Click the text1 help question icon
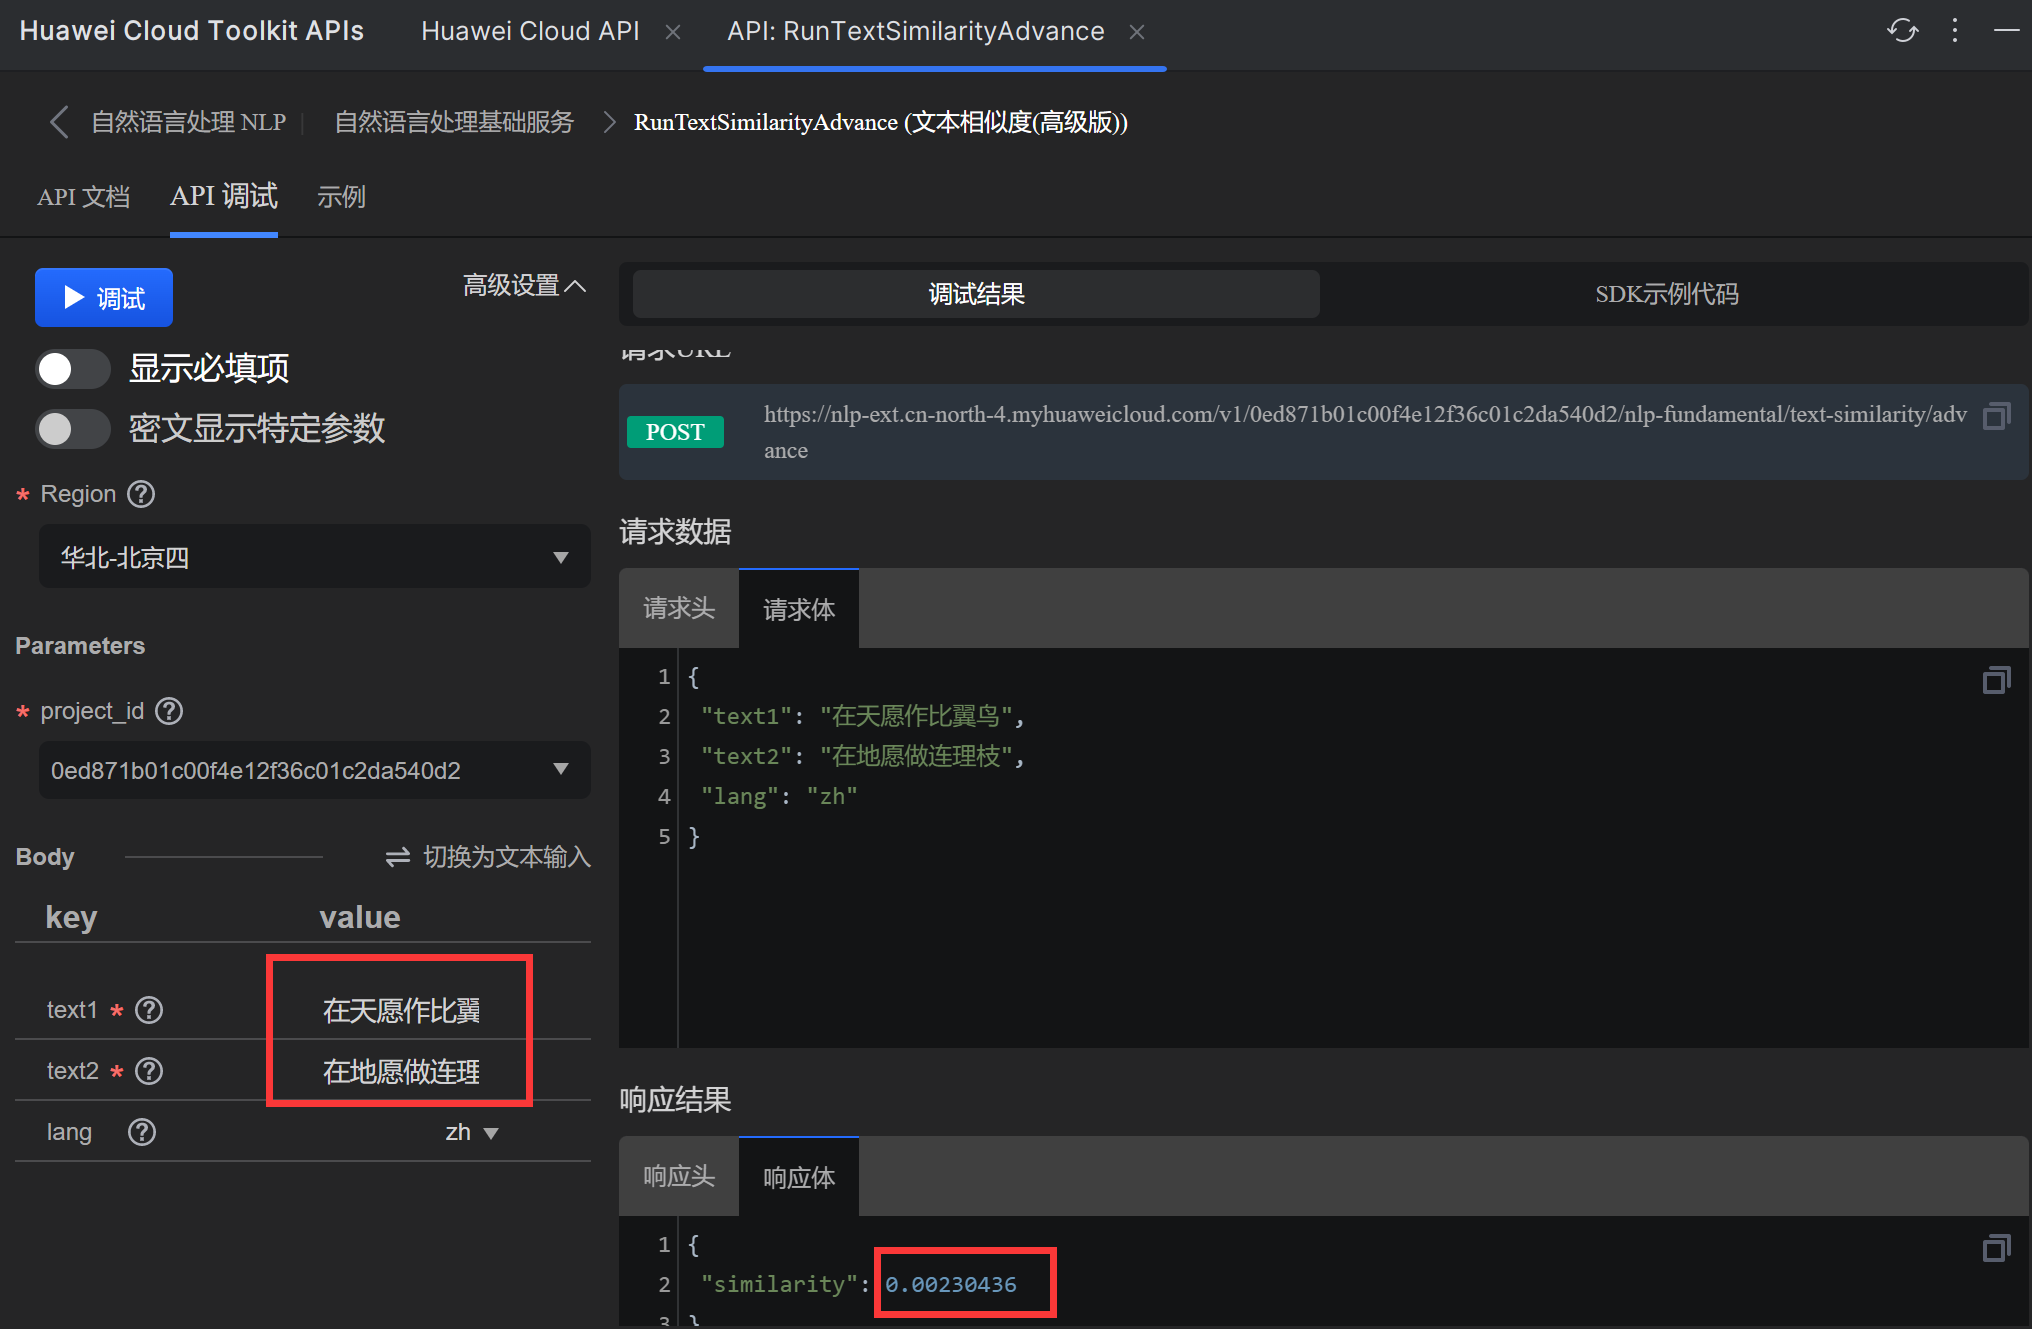The width and height of the screenshot is (2032, 1329). coord(149,1010)
